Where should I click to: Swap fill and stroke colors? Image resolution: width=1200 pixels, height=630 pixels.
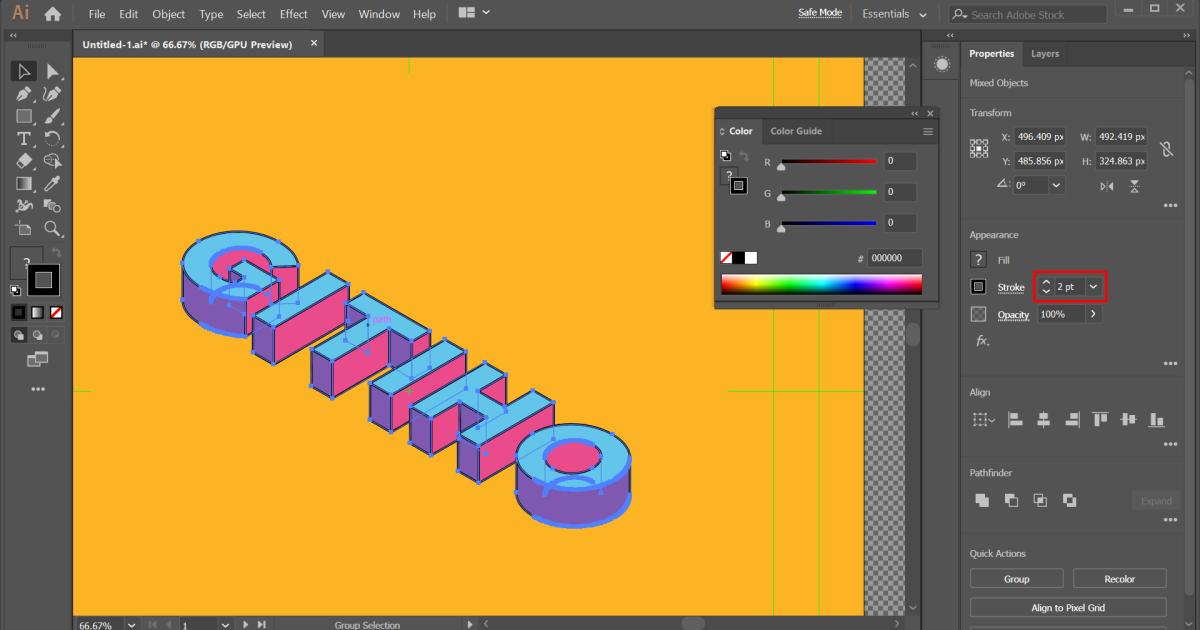[x=57, y=252]
